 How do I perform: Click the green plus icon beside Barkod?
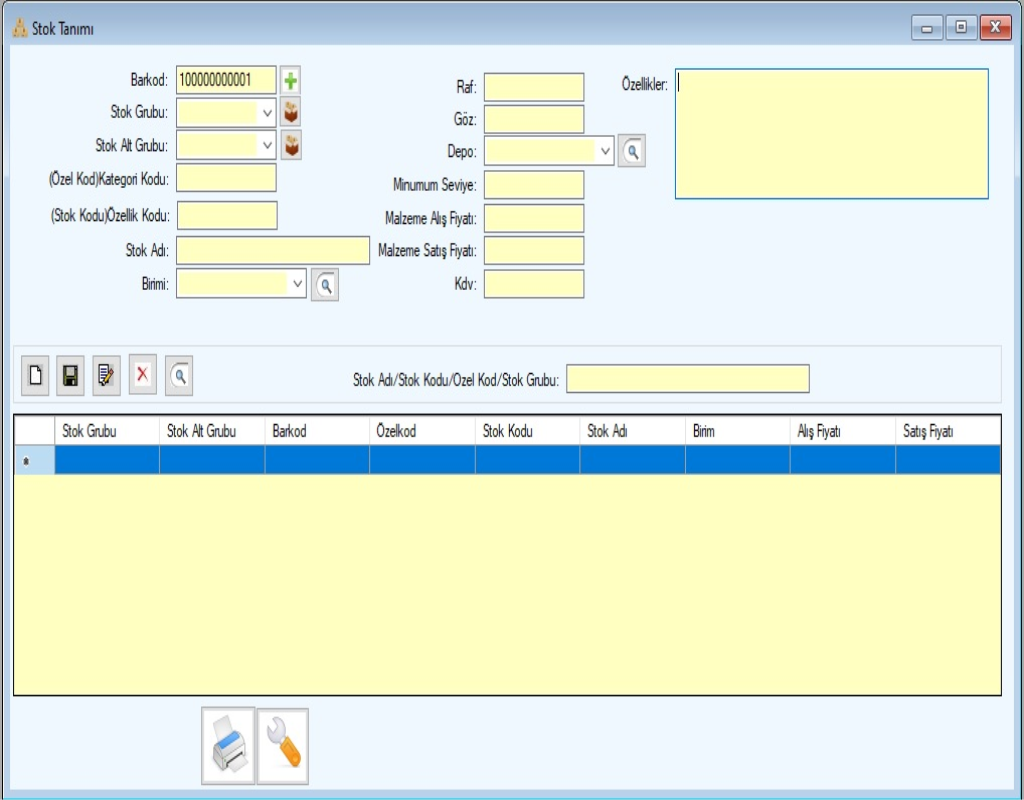click(290, 81)
